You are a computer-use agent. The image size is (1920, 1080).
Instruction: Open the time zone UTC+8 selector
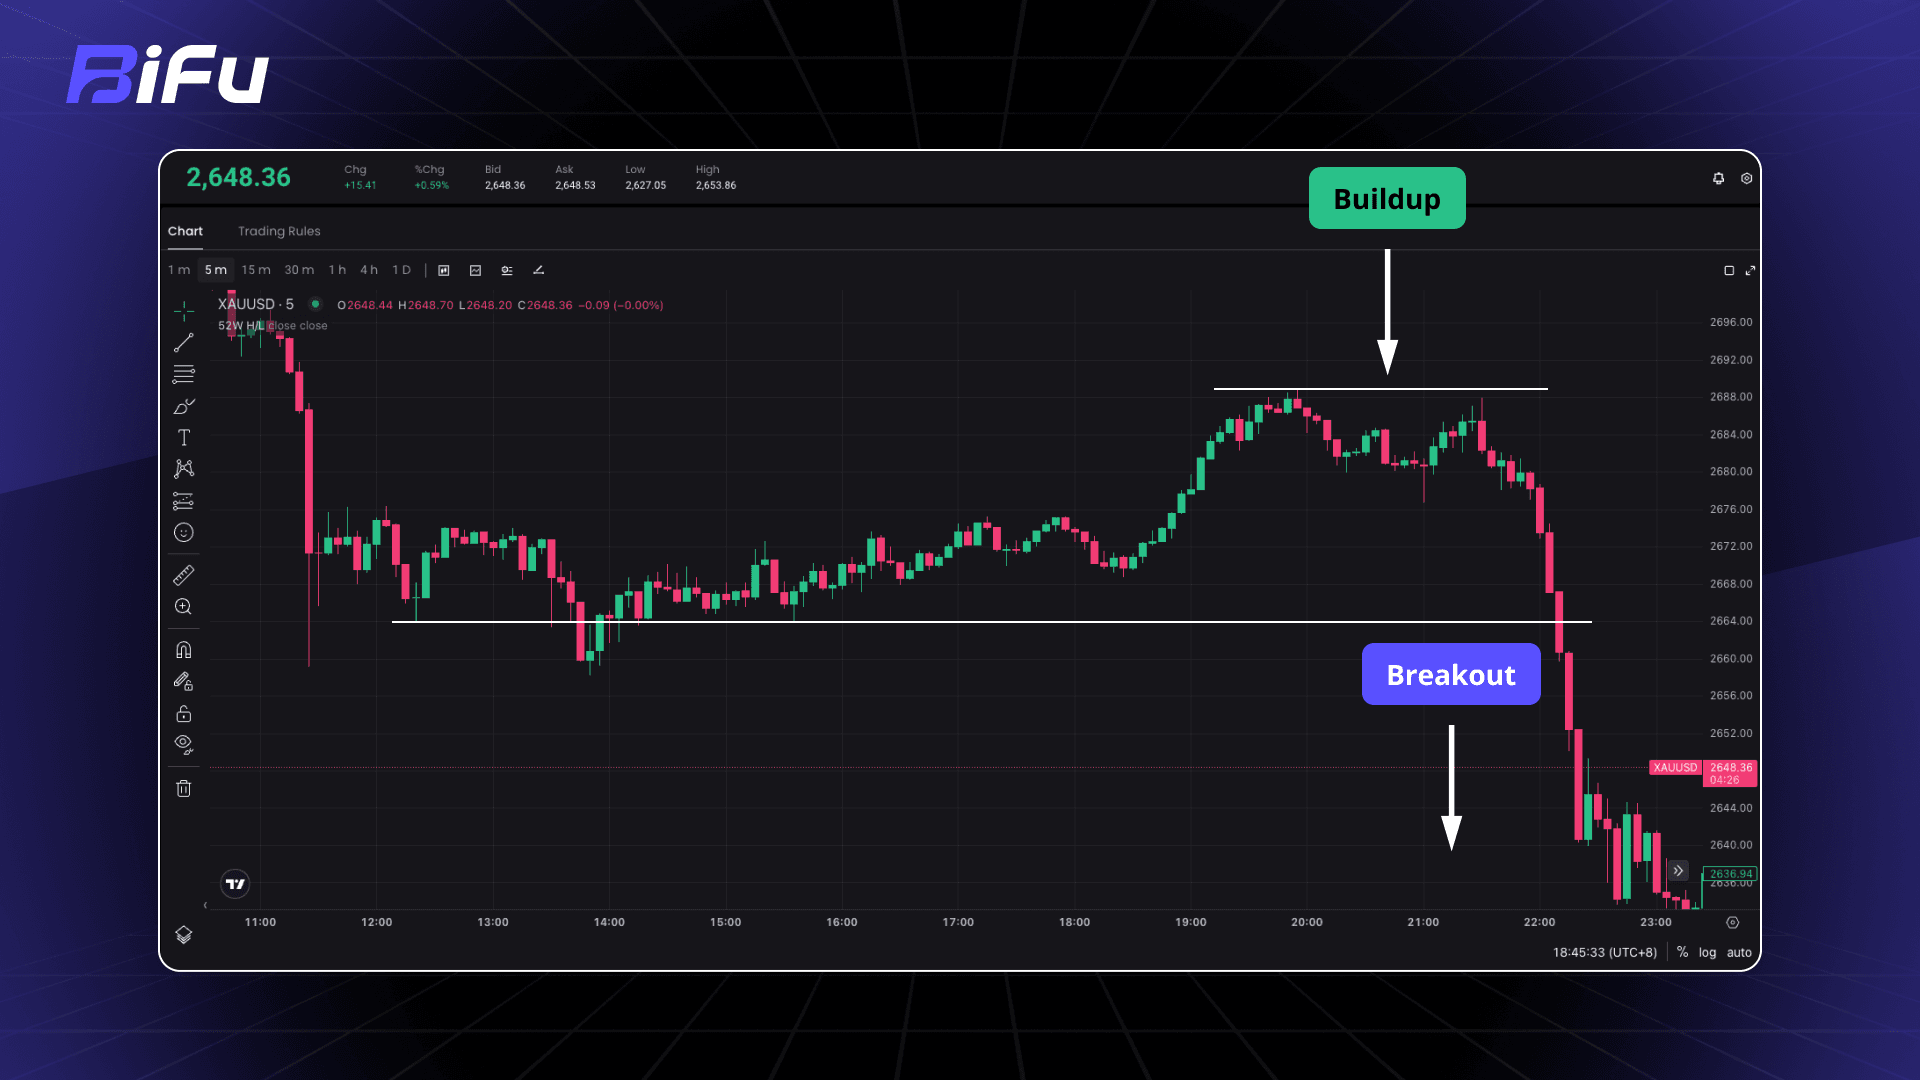tap(1604, 952)
